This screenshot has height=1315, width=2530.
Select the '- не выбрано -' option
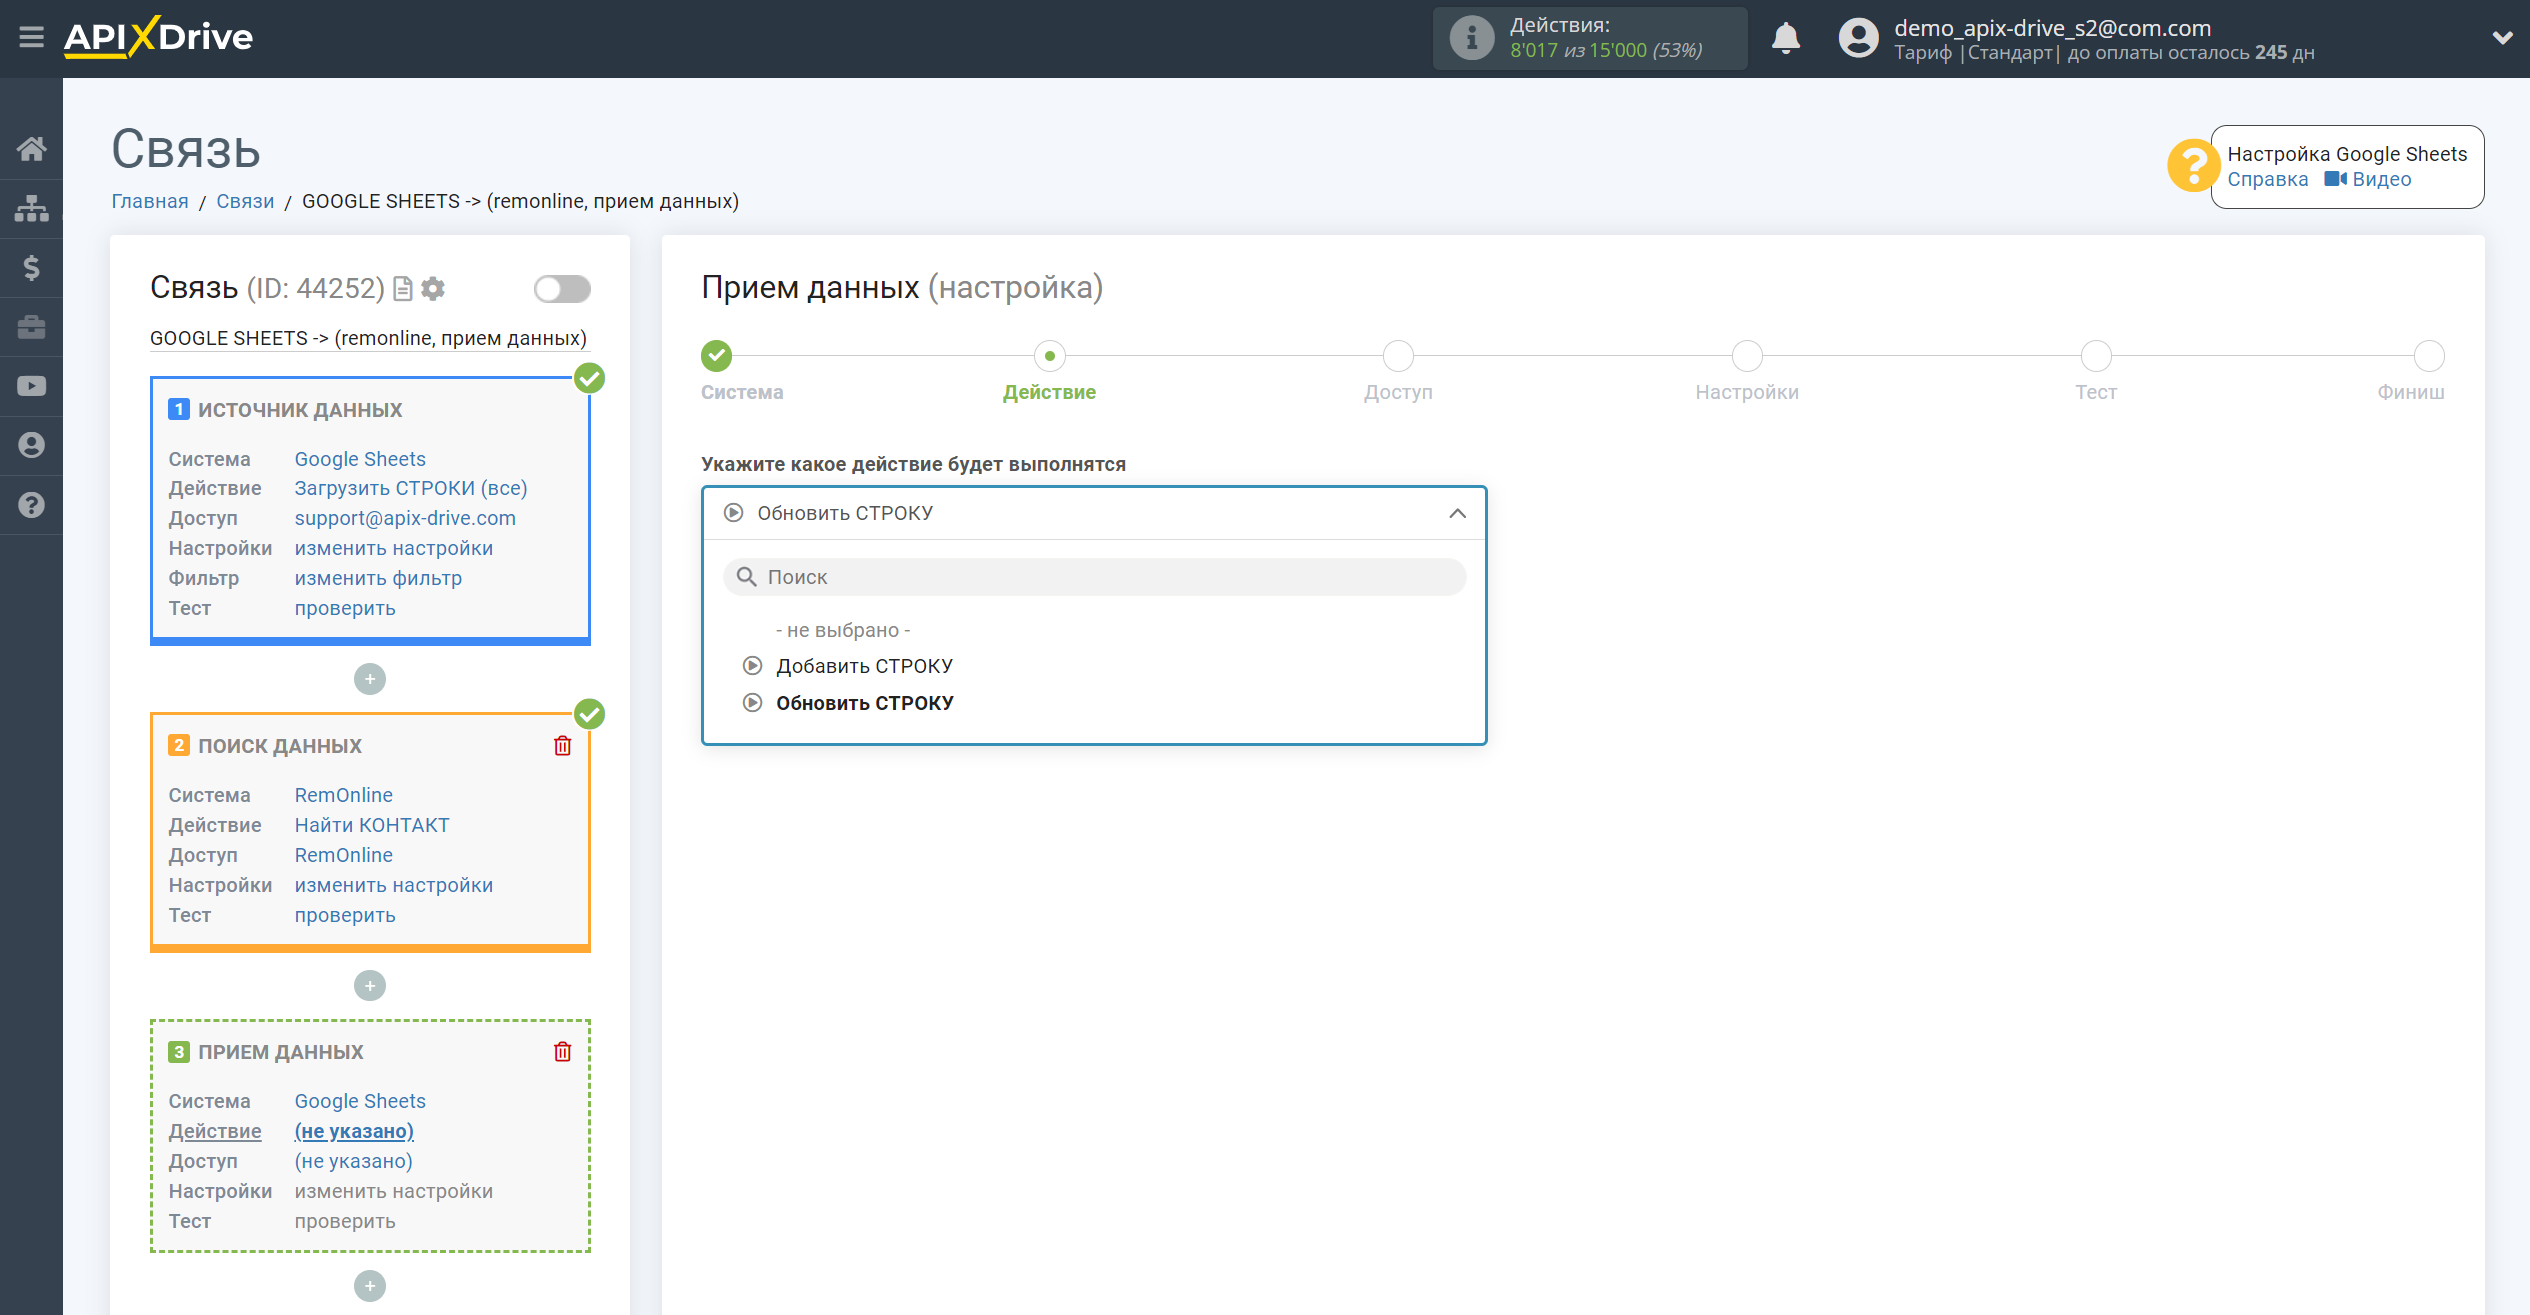[843, 630]
